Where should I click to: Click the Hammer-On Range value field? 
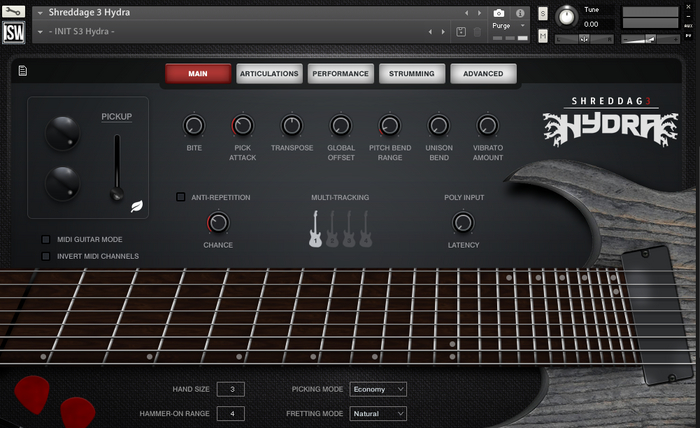point(231,414)
